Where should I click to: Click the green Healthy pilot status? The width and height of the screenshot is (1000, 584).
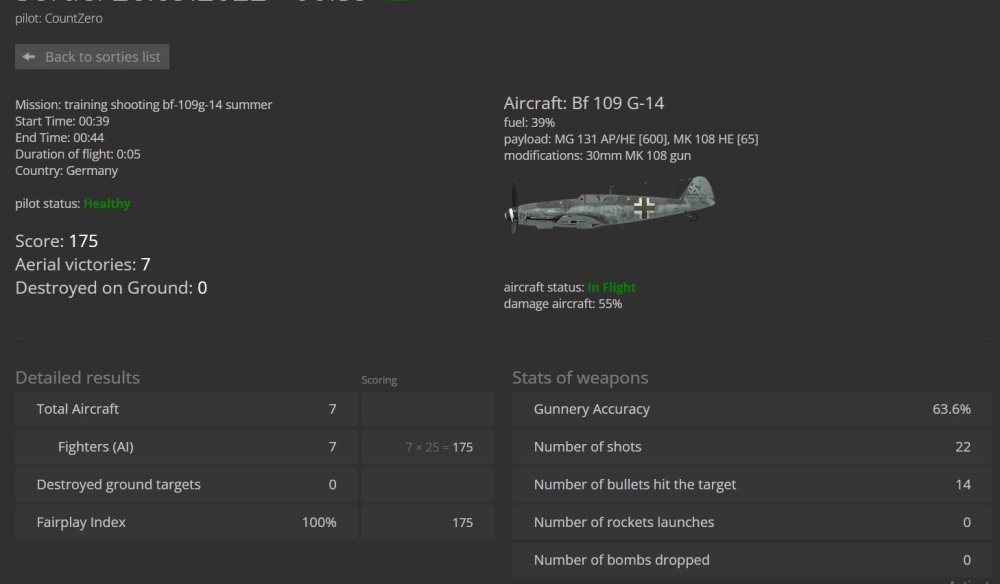click(107, 203)
